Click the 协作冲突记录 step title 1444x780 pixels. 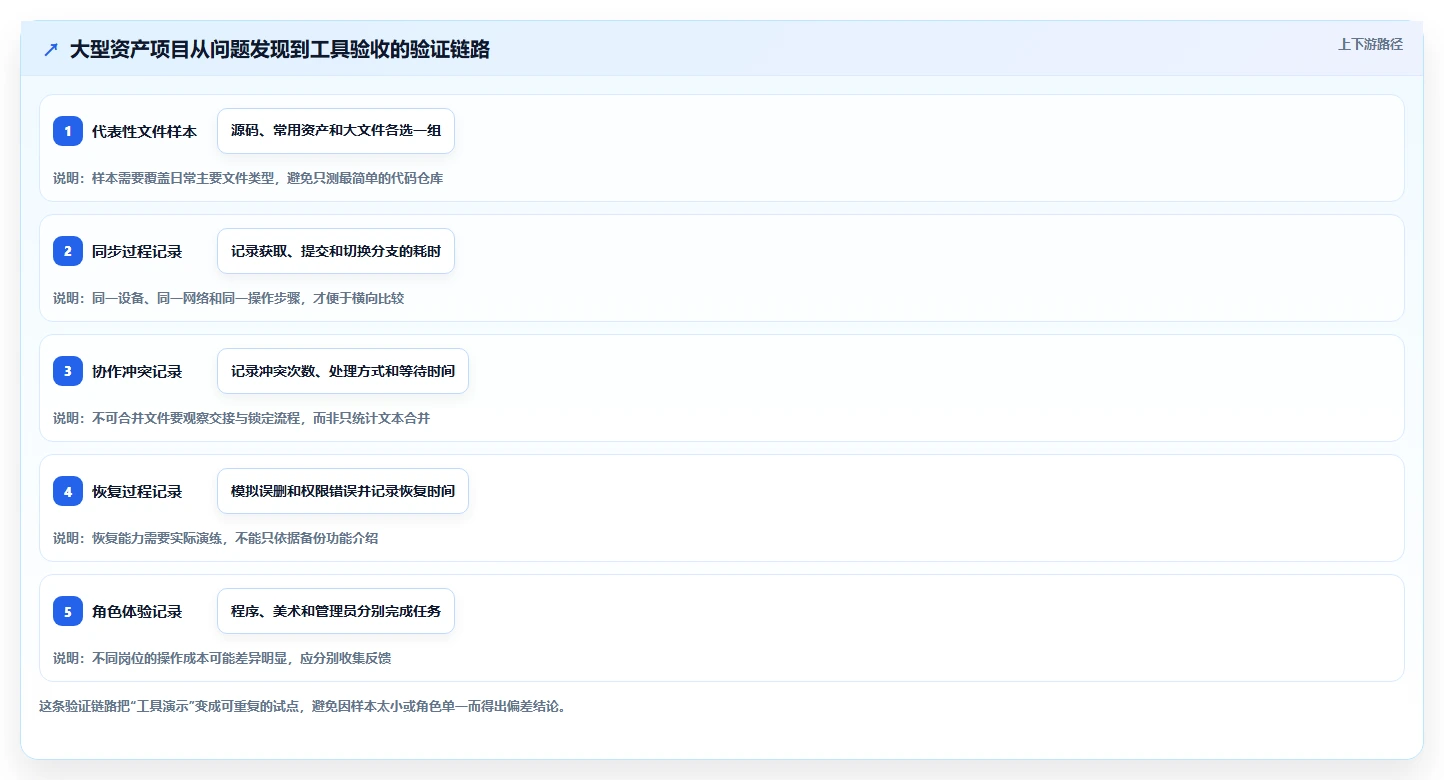(x=137, y=371)
